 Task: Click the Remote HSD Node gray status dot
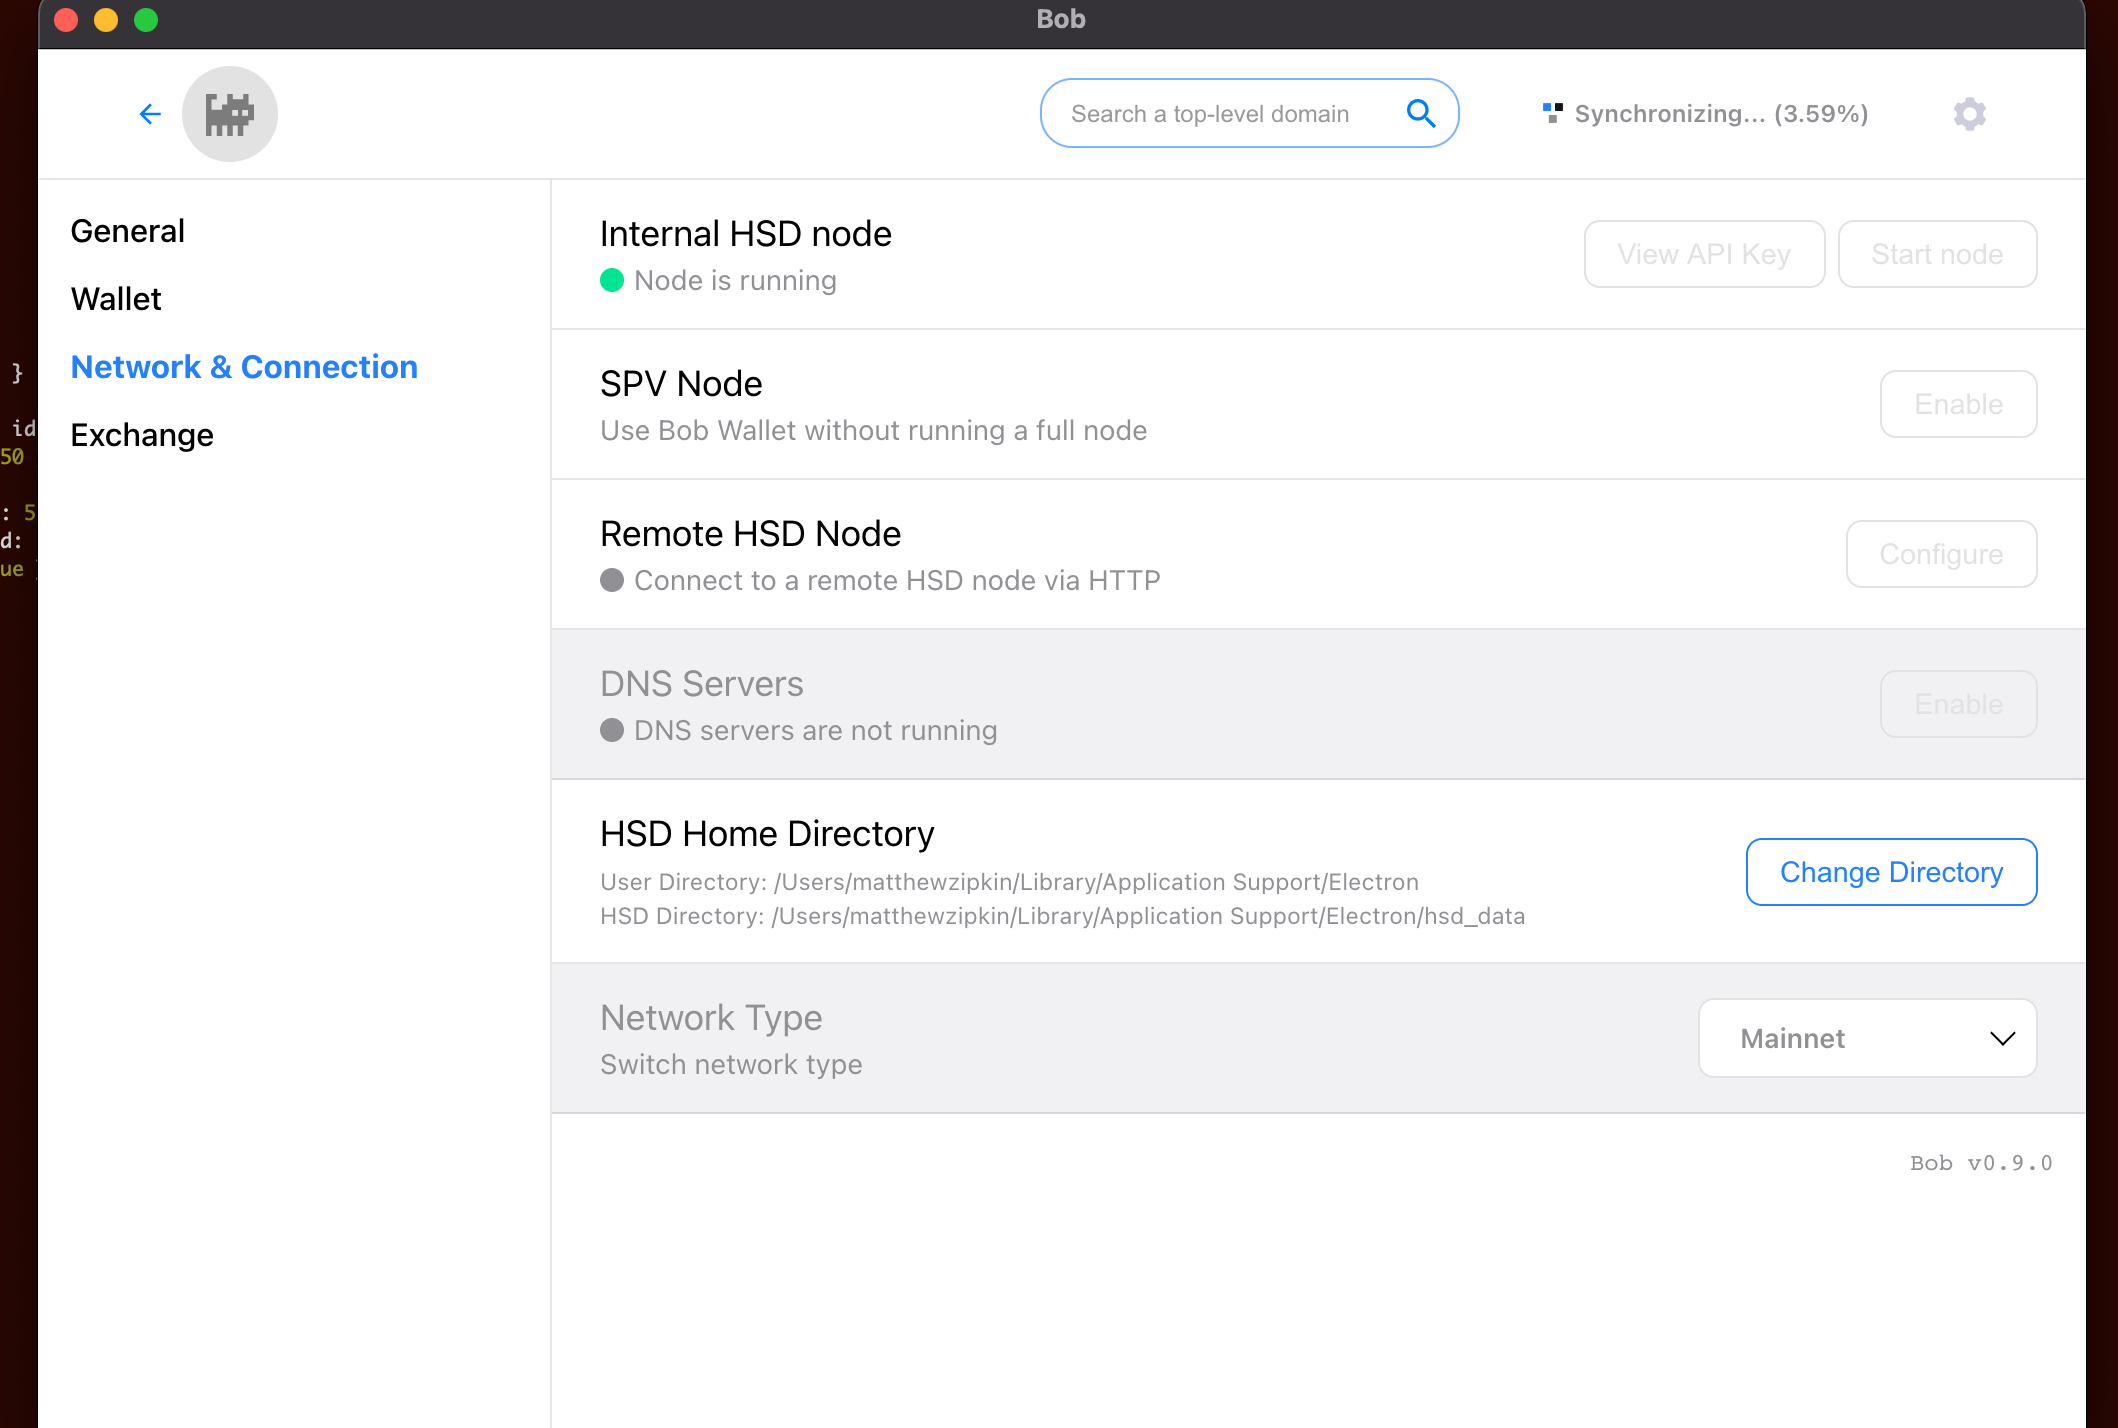coord(612,580)
